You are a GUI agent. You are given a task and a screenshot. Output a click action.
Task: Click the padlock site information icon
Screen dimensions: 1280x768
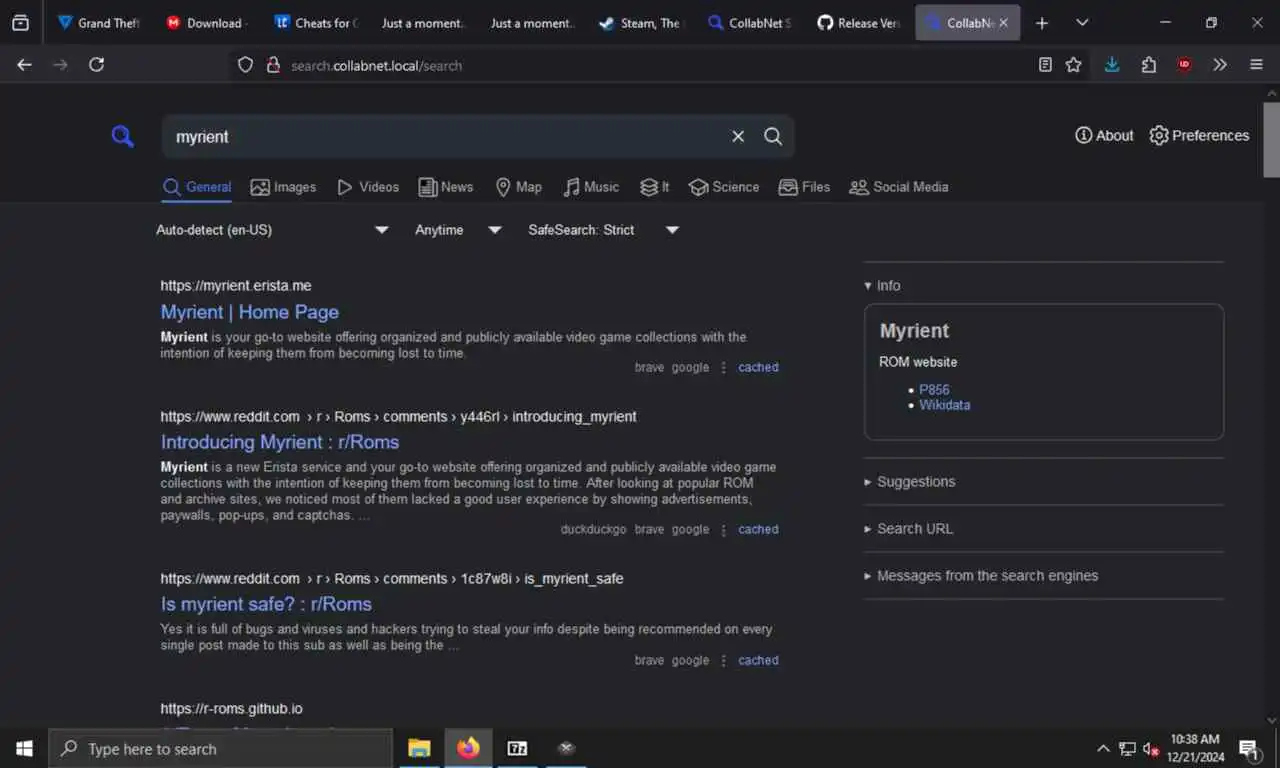pyautogui.click(x=272, y=65)
